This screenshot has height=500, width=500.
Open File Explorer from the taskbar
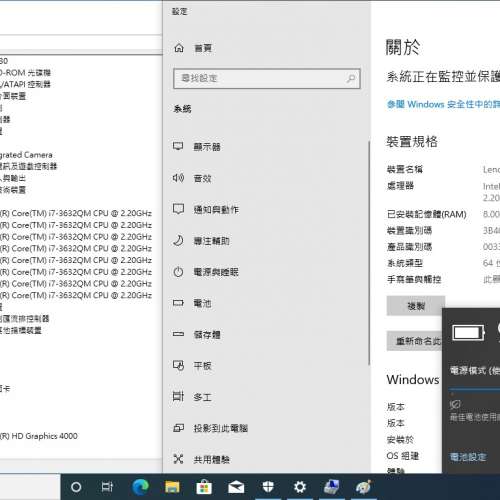(172, 487)
